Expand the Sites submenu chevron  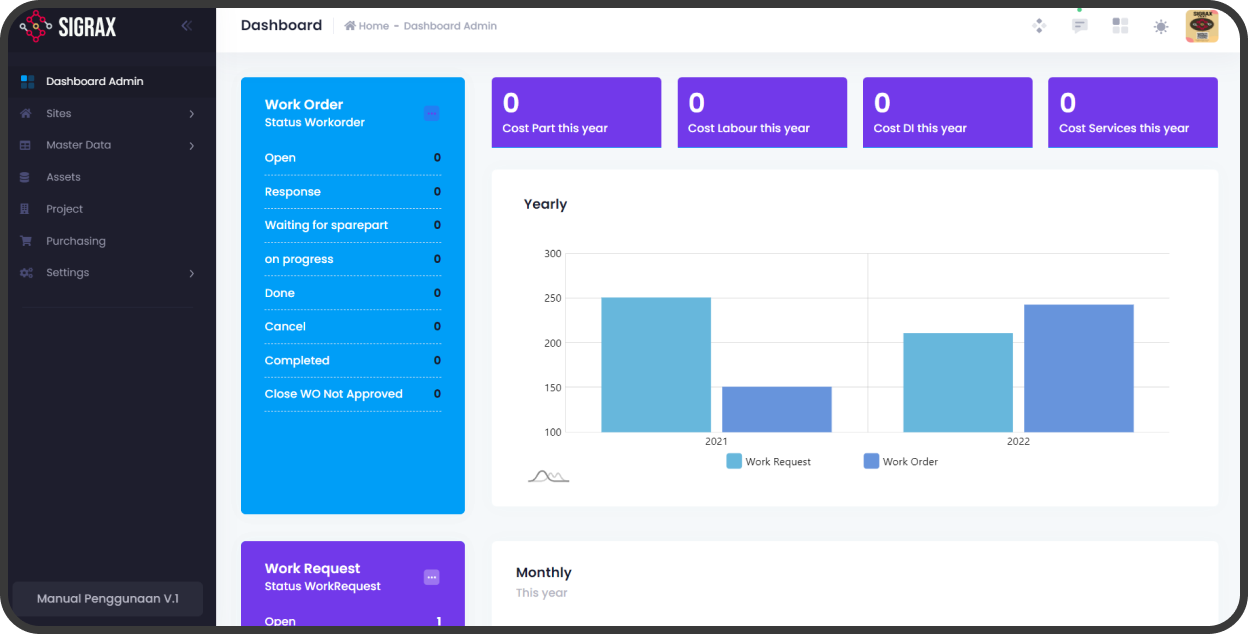click(x=191, y=114)
